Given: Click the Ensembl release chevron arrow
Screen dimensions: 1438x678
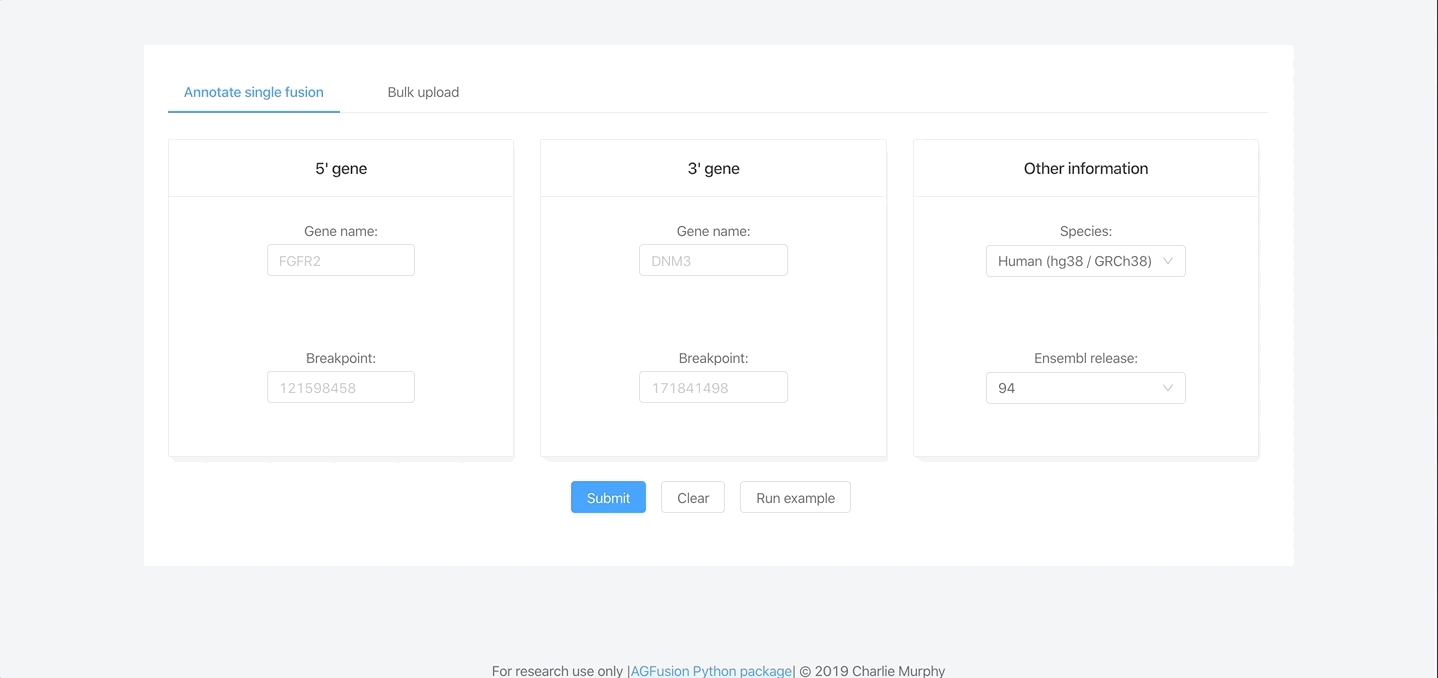Looking at the screenshot, I should pos(1168,388).
